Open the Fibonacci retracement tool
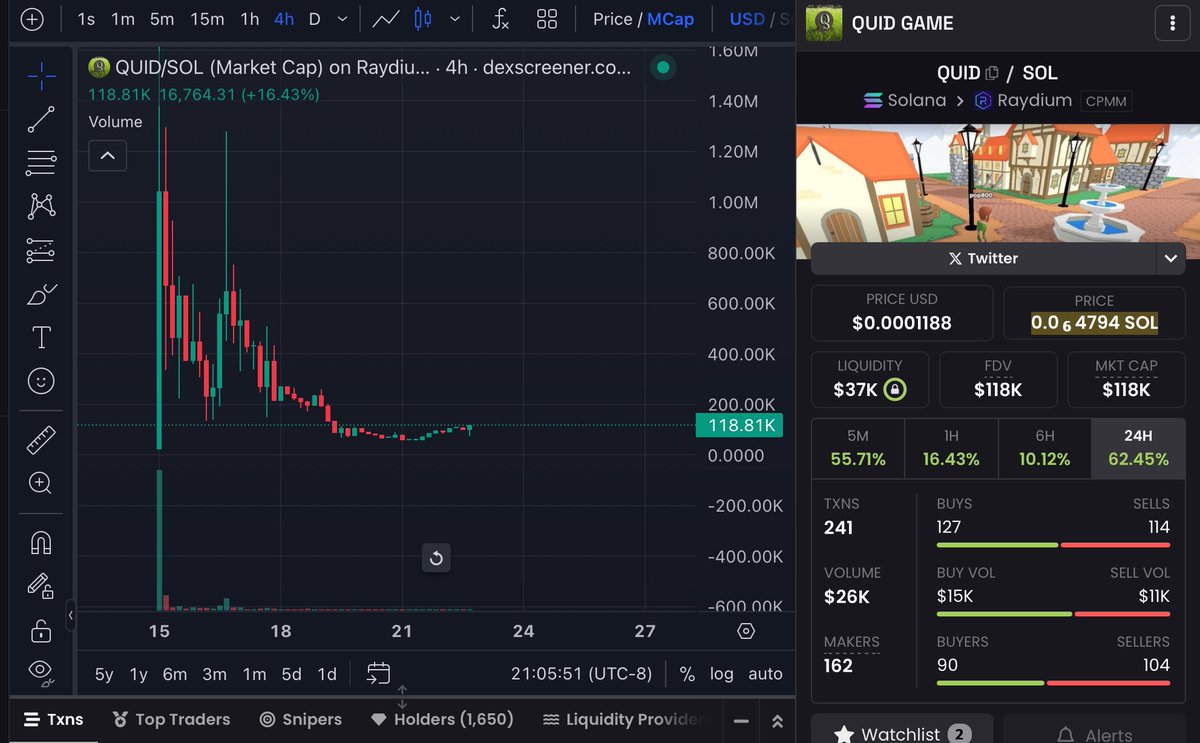1200x743 pixels. (x=41, y=162)
